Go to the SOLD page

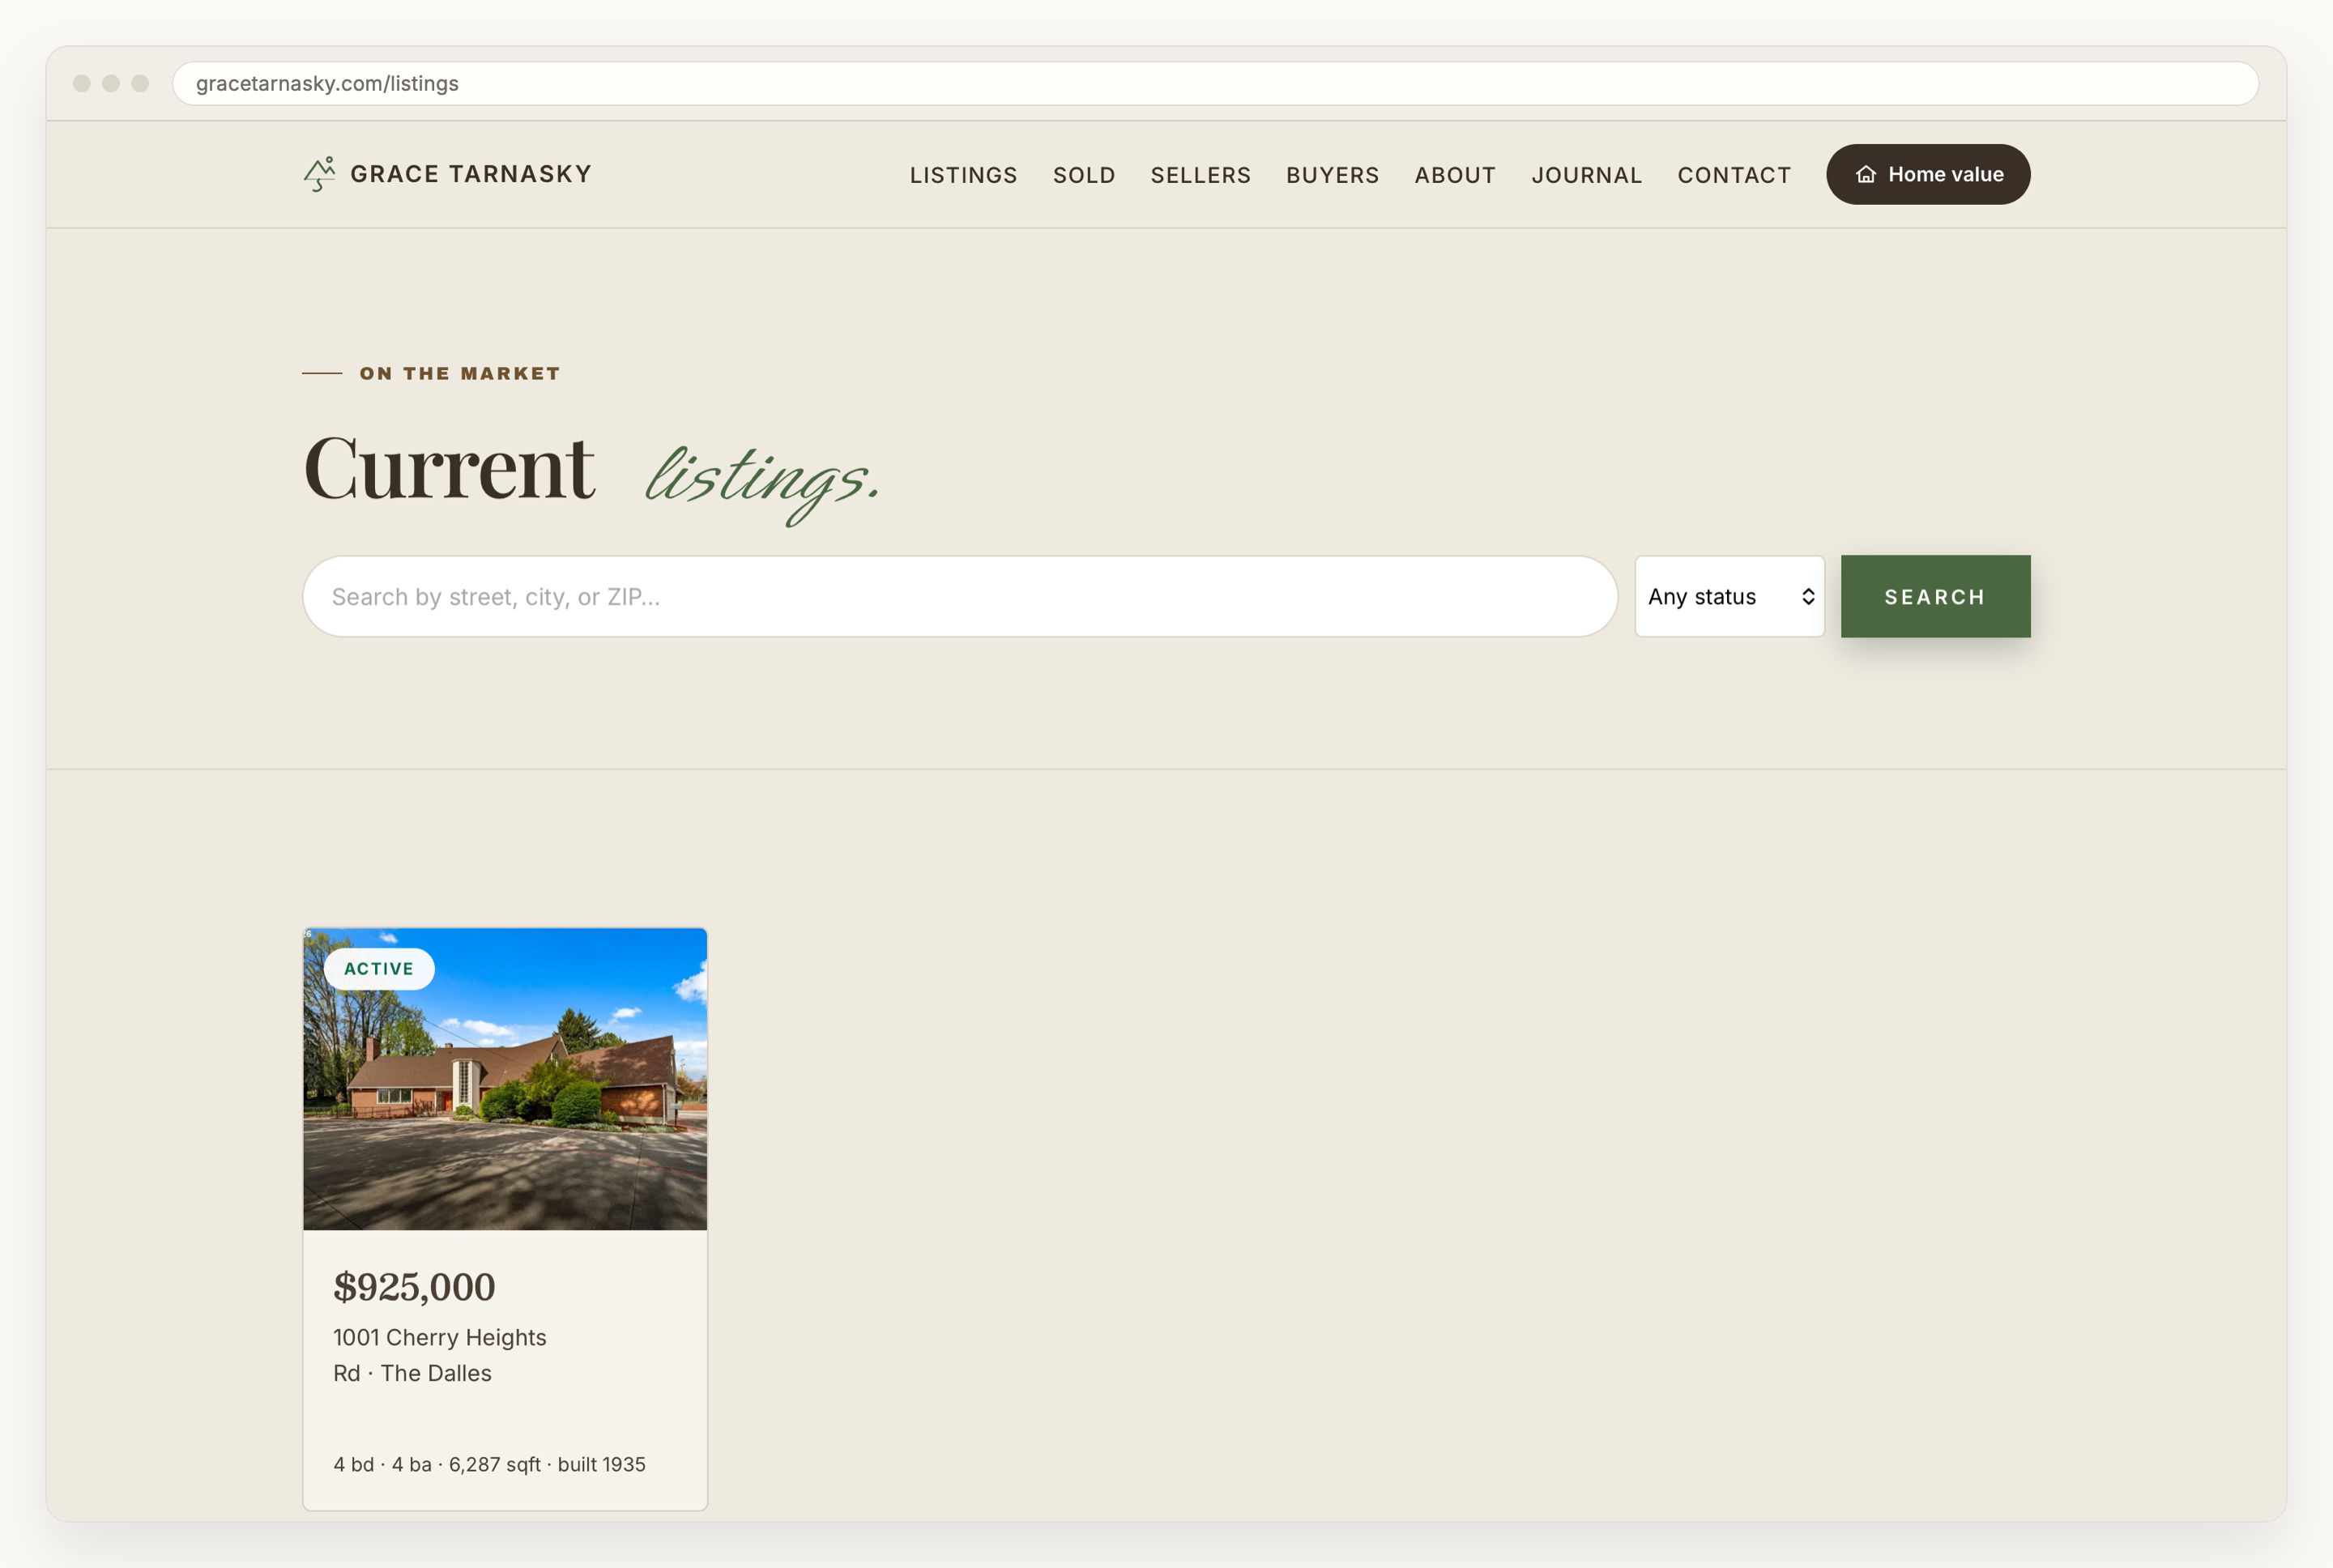click(x=1084, y=175)
